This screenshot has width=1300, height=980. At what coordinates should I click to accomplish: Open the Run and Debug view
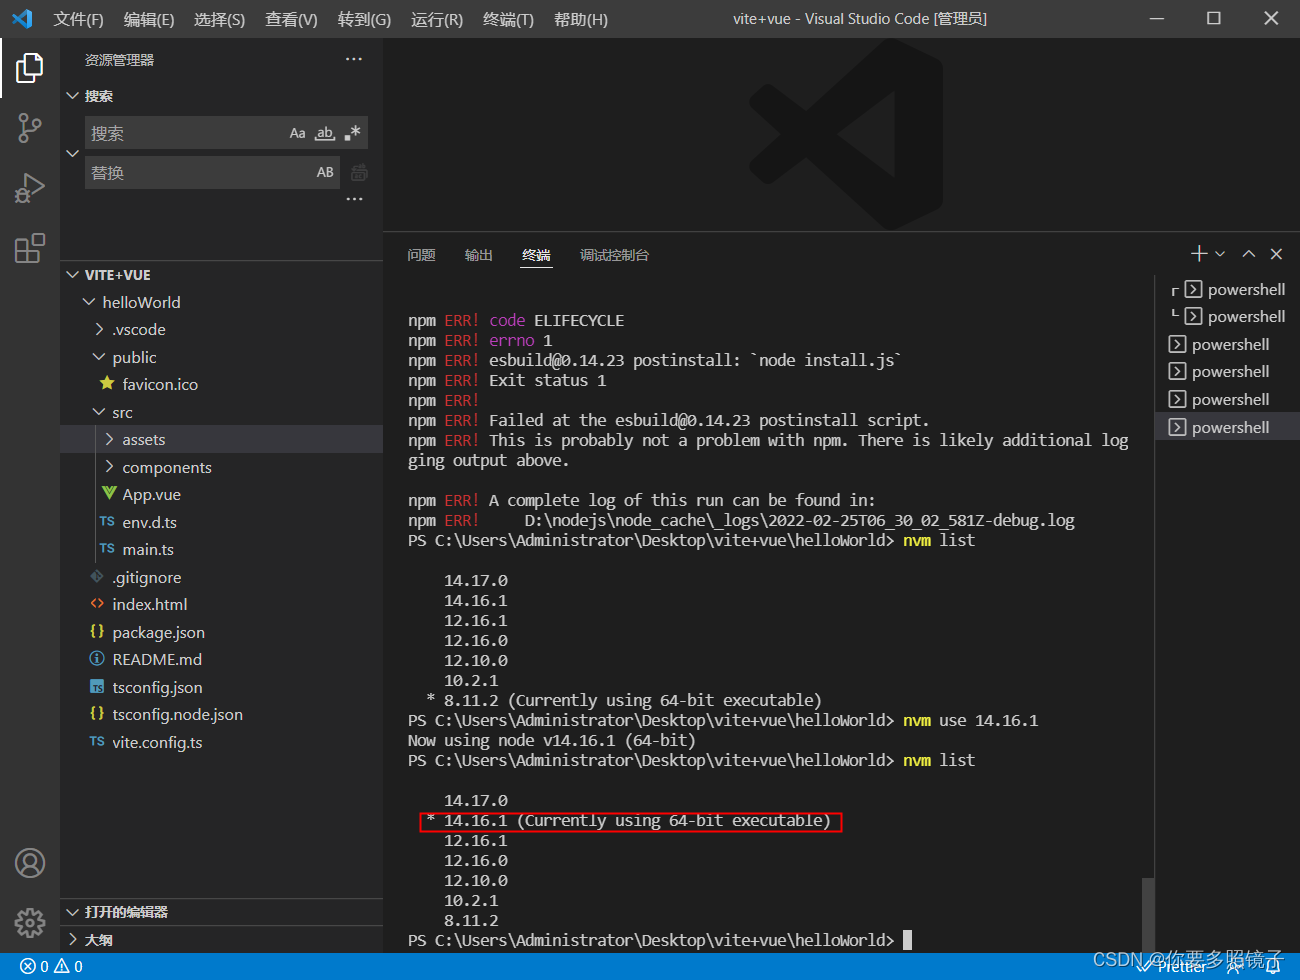[x=30, y=188]
